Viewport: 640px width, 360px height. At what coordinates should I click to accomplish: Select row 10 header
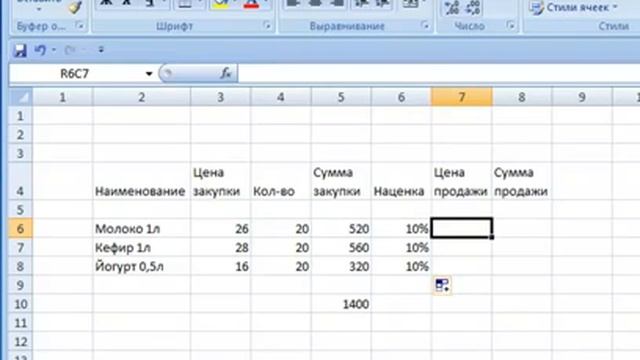coord(20,304)
